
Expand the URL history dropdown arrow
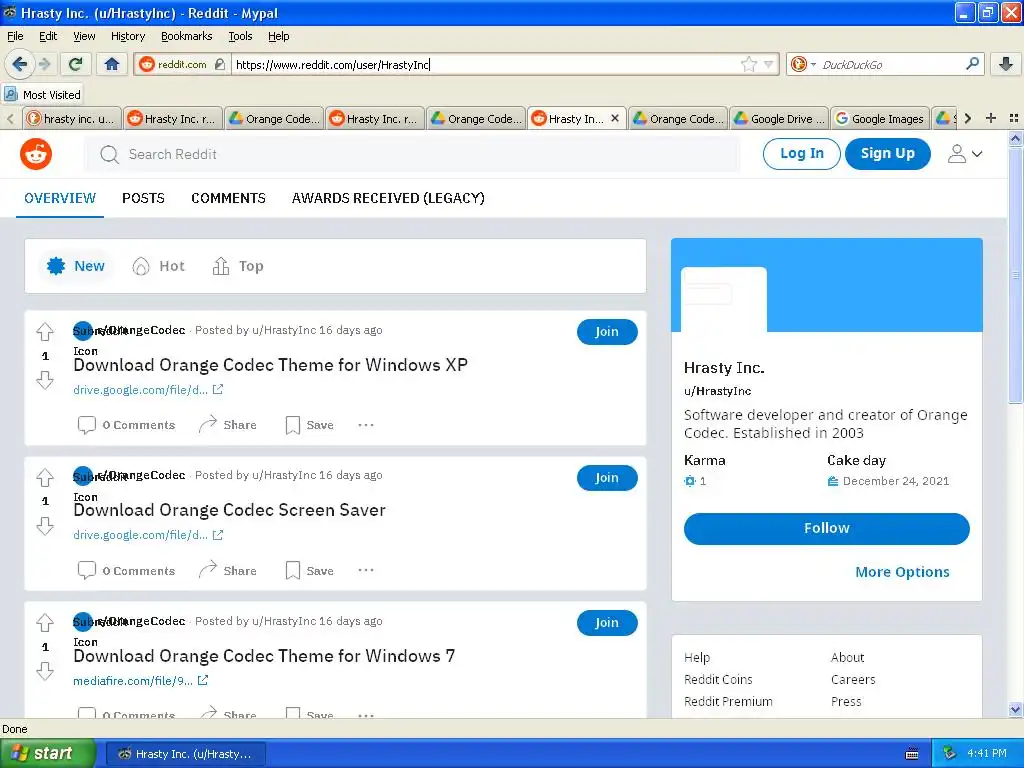[x=769, y=64]
